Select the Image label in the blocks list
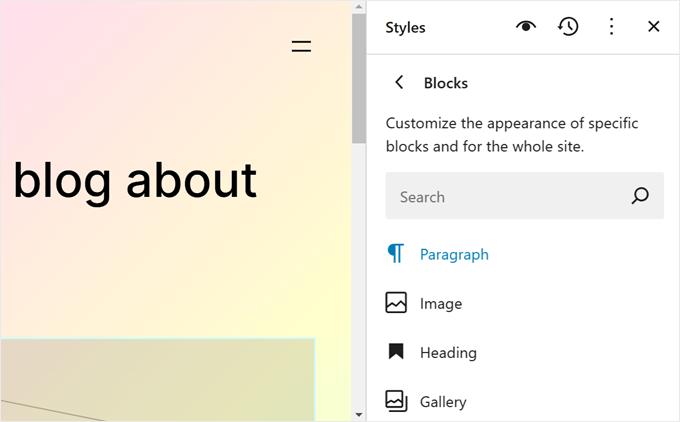The height and width of the screenshot is (422, 680). (441, 303)
